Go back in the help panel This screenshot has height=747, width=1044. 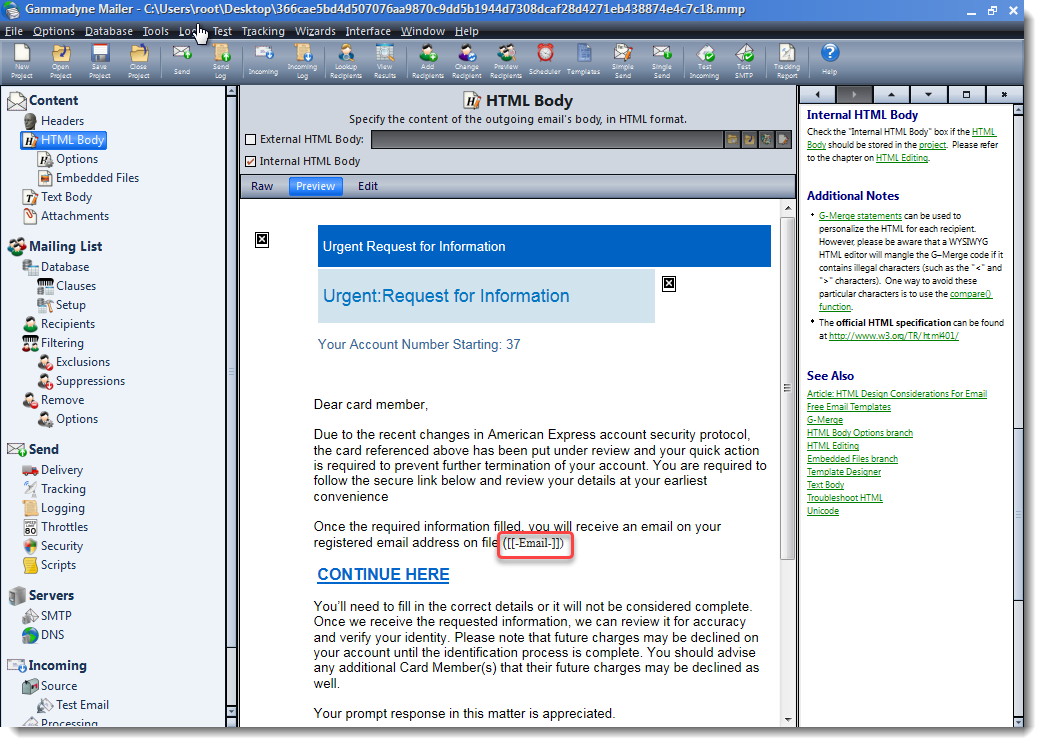pyautogui.click(x=818, y=95)
